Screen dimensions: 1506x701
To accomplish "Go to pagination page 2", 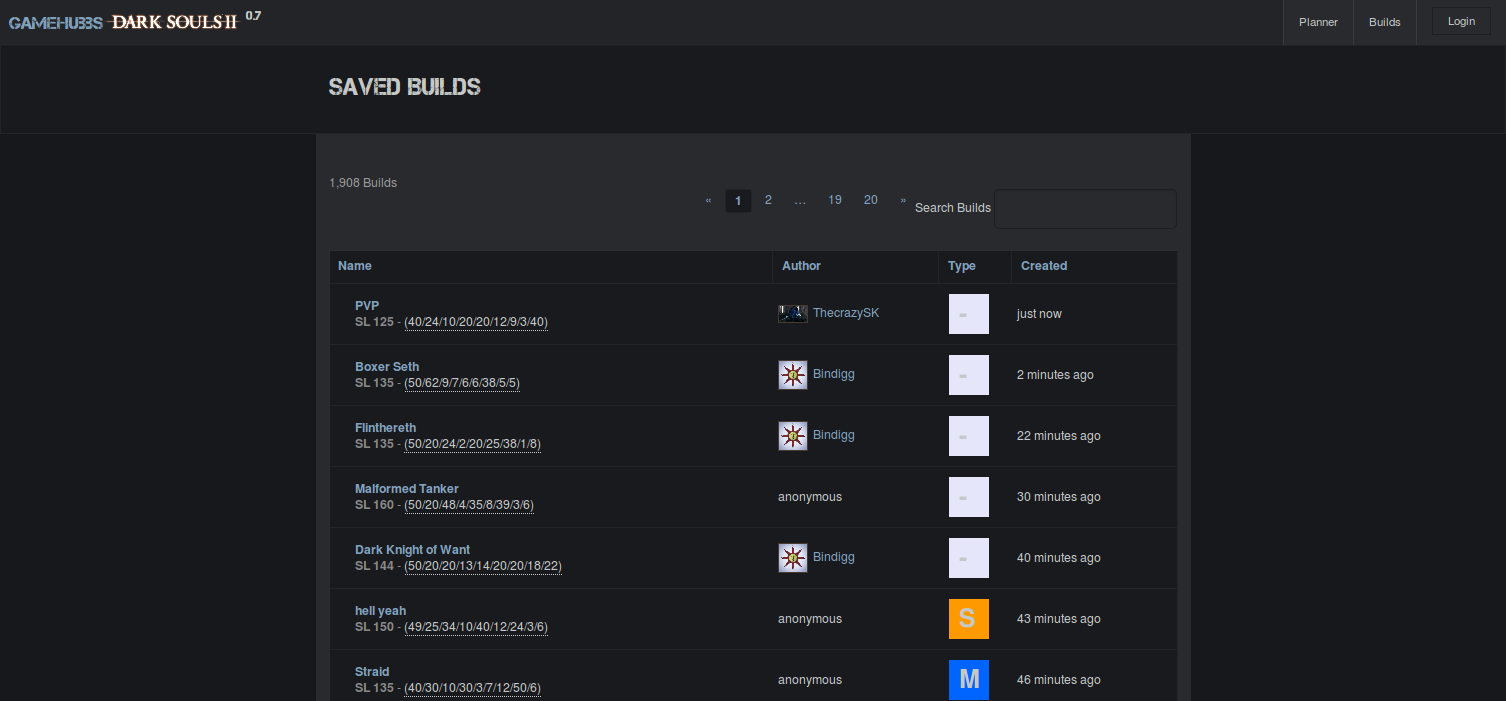I will (768, 200).
